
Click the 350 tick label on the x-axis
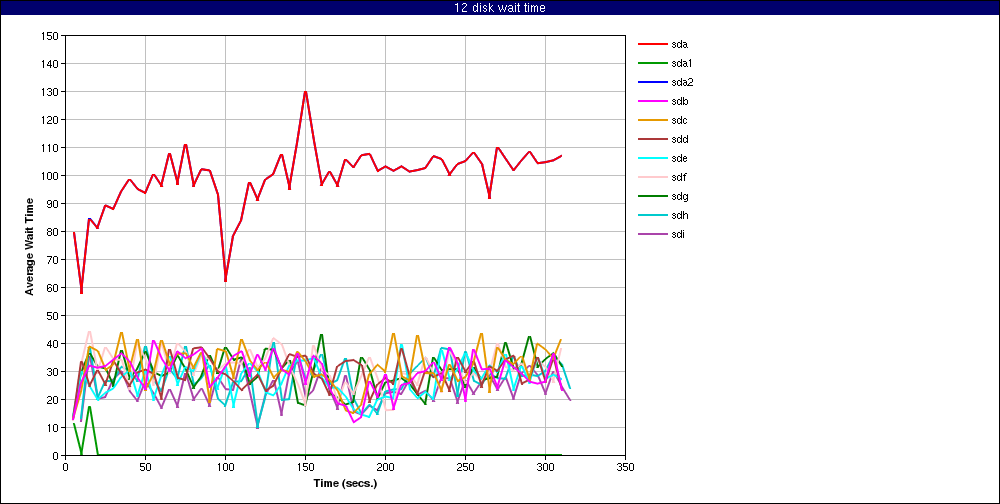(x=625, y=466)
